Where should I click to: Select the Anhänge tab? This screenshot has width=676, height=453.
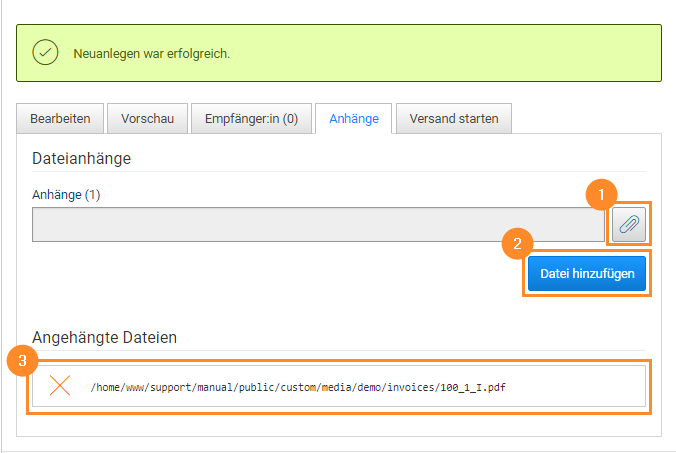(x=354, y=119)
